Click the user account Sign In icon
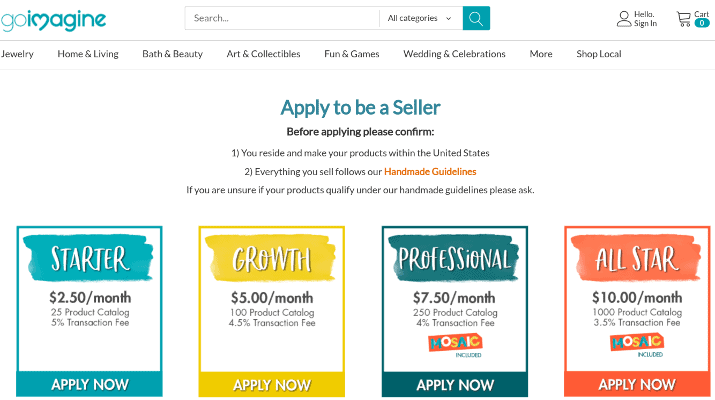Viewport: 715px width, 400px height. coord(623,19)
